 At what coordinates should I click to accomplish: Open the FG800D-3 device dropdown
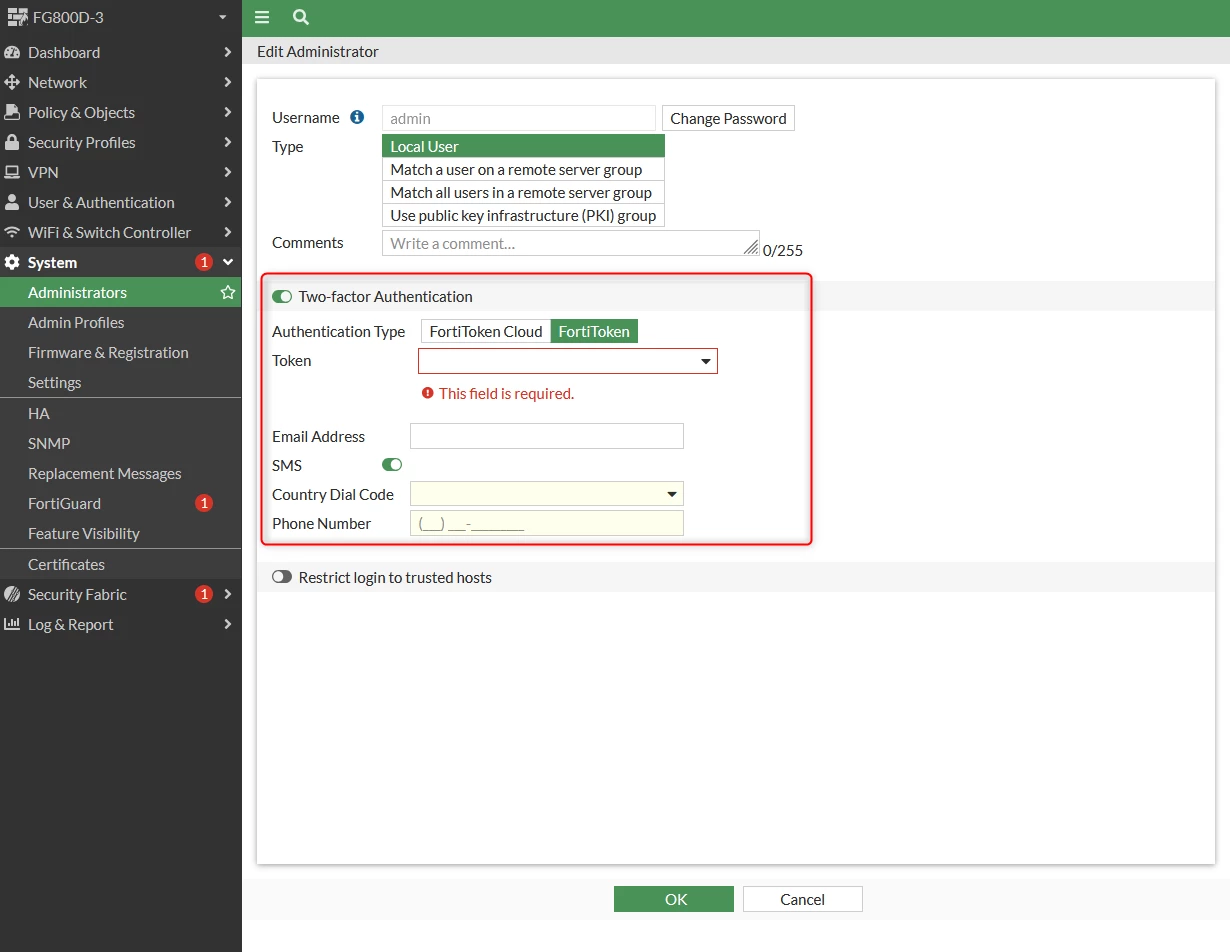click(x=222, y=17)
